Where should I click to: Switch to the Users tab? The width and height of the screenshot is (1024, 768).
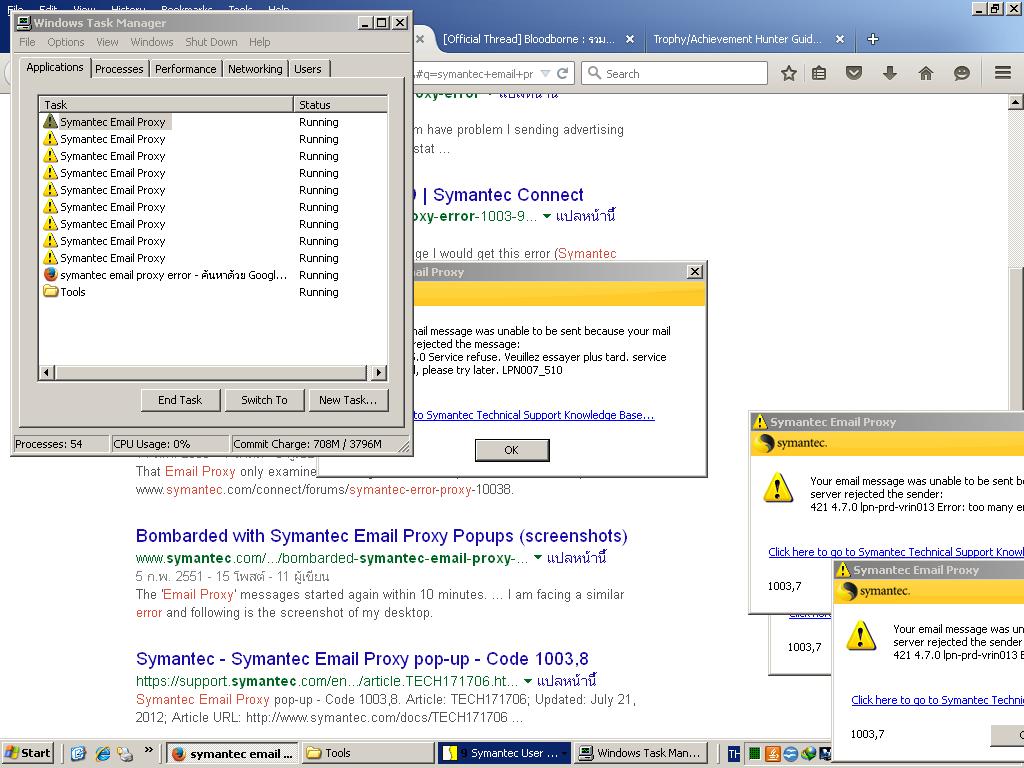308,69
